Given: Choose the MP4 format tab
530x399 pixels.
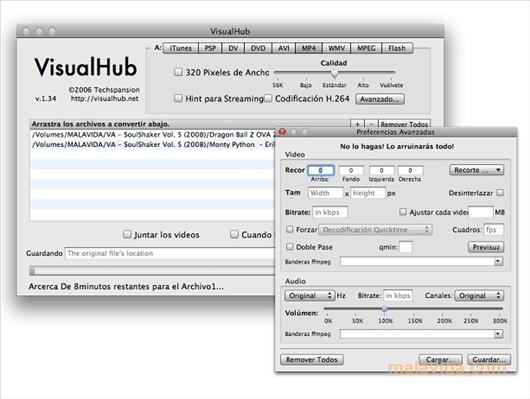Looking at the screenshot, I should pyautogui.click(x=309, y=48).
